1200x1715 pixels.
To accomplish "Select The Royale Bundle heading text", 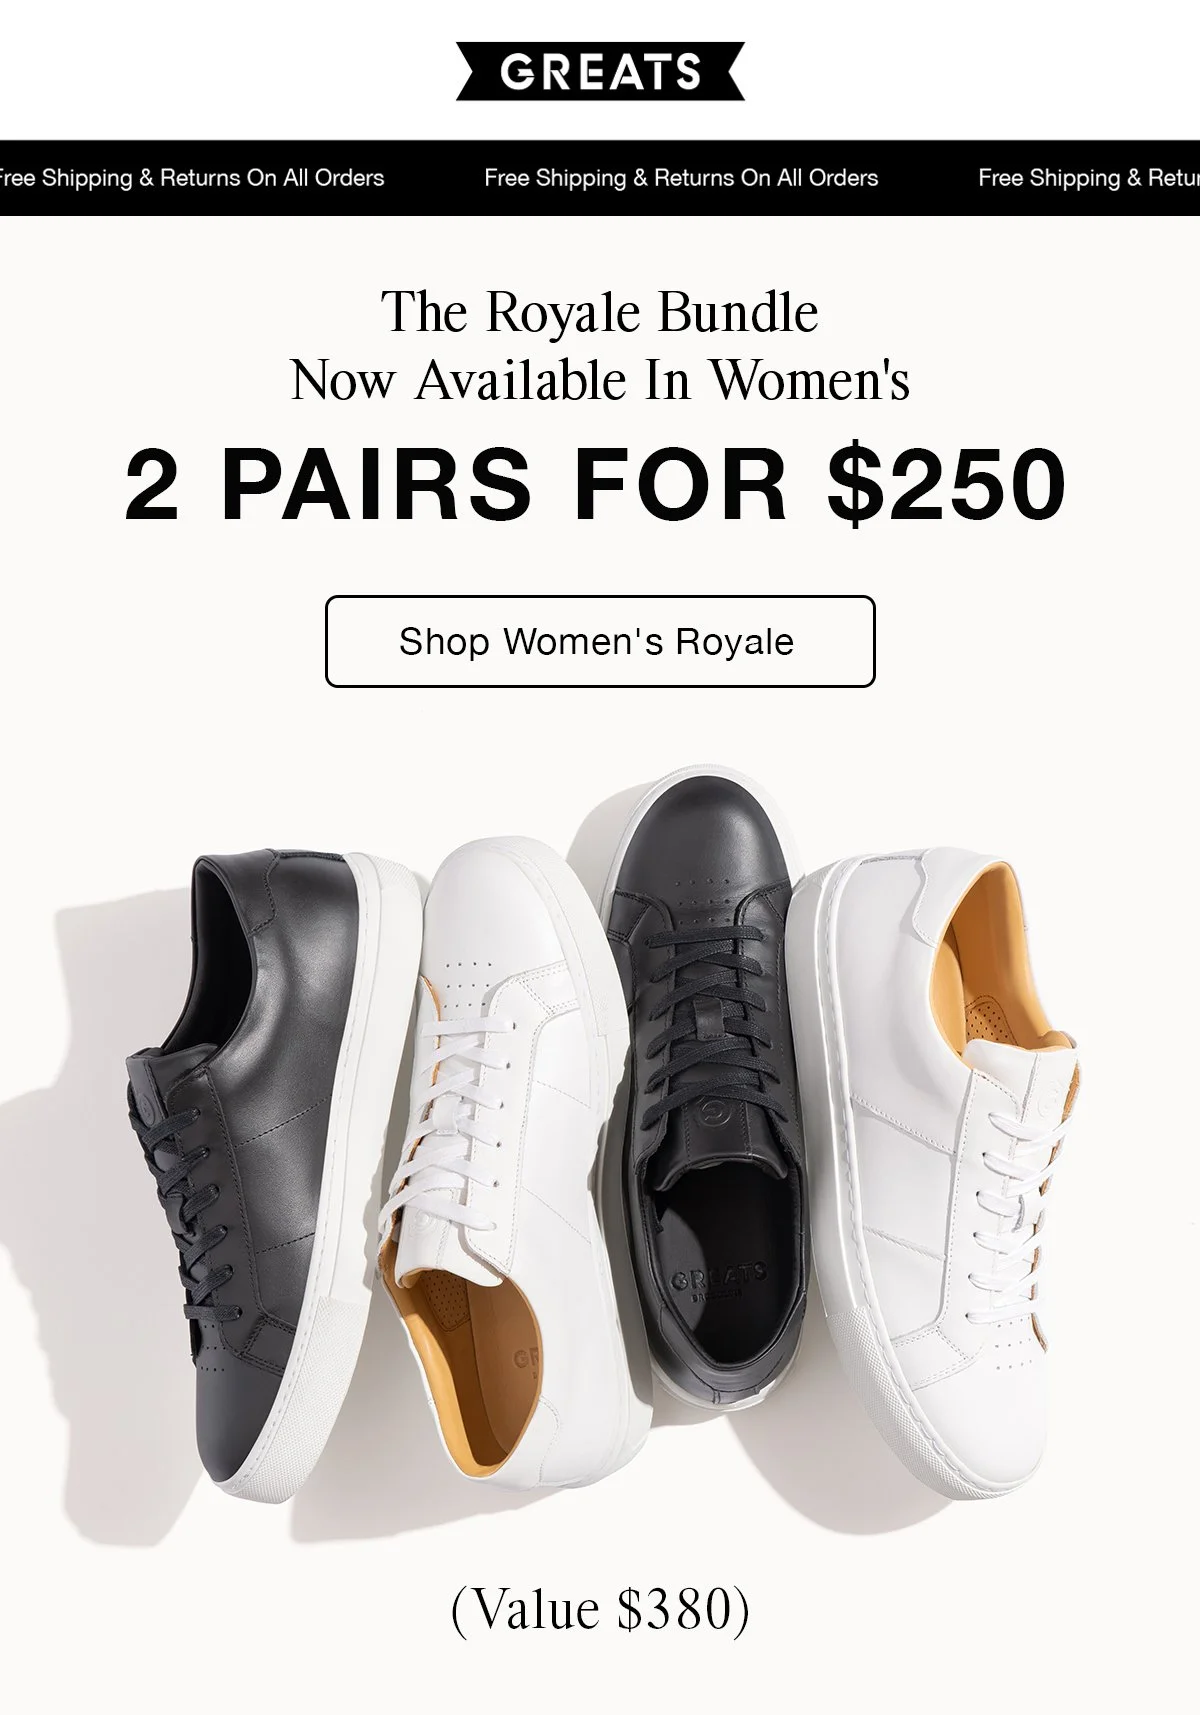I will tap(600, 312).
